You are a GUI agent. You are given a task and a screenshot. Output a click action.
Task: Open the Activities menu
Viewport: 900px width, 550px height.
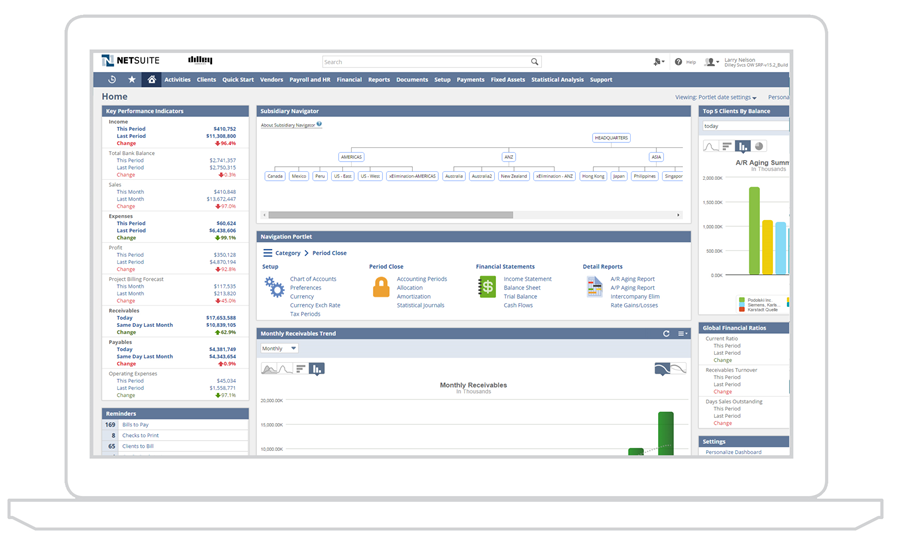click(177, 80)
